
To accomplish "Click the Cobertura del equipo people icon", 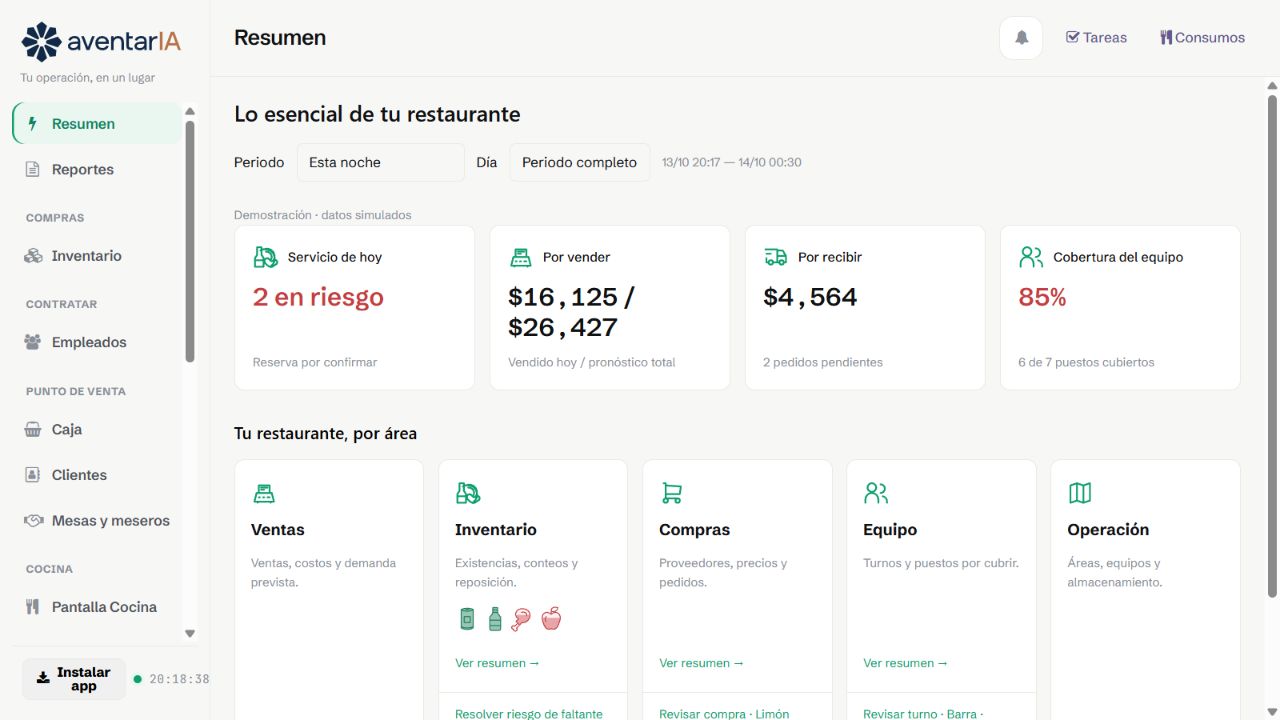I will [x=1031, y=257].
